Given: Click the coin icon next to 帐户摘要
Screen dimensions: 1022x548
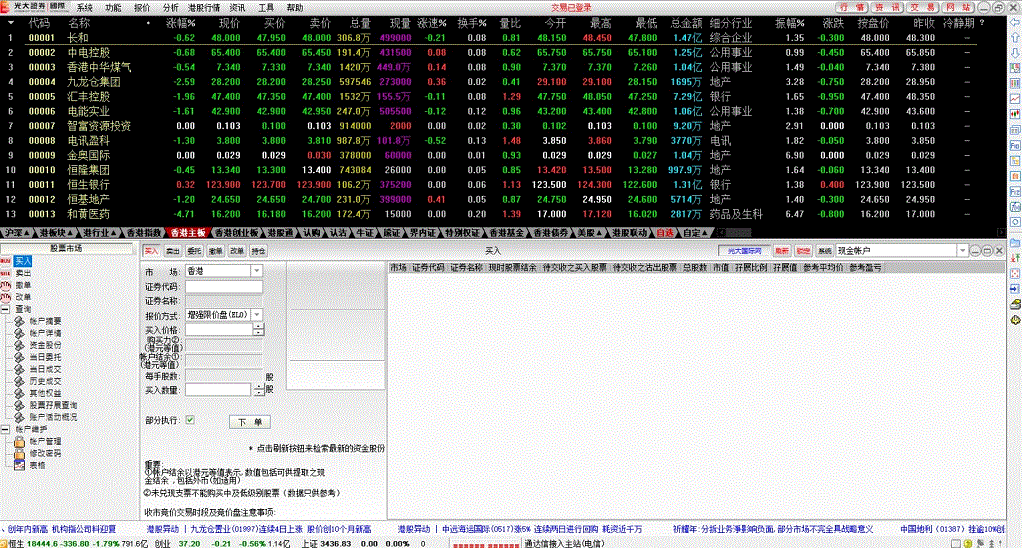Looking at the screenshot, I should pyautogui.click(x=20, y=321).
